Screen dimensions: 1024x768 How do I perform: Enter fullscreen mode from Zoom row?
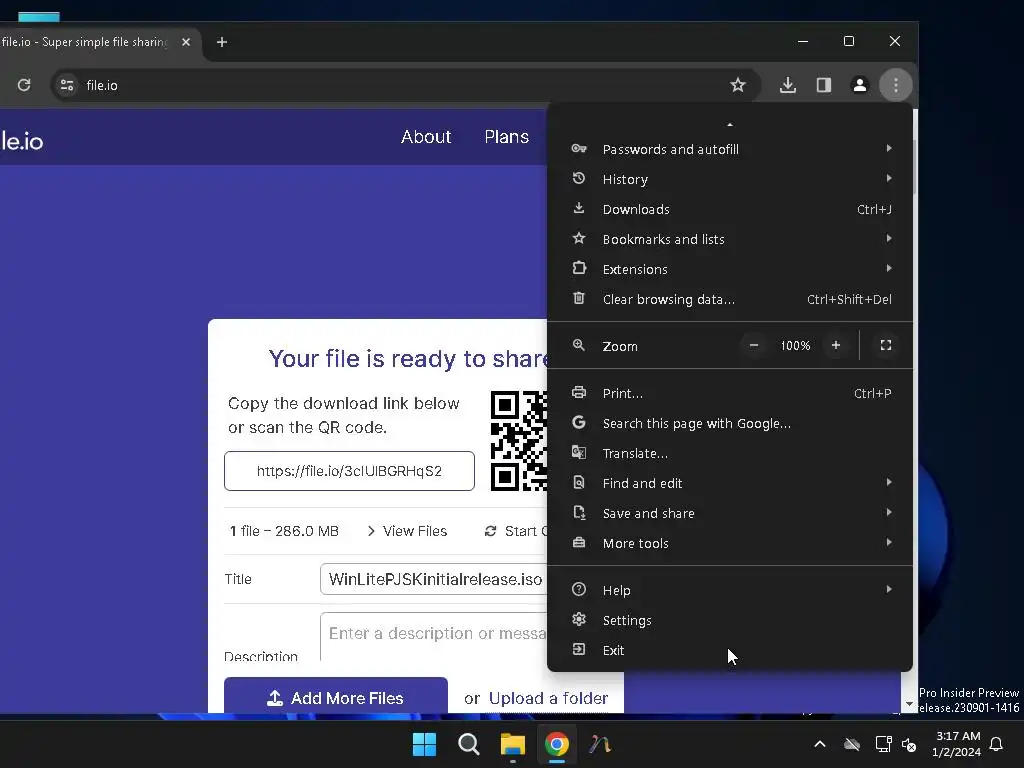click(x=886, y=345)
